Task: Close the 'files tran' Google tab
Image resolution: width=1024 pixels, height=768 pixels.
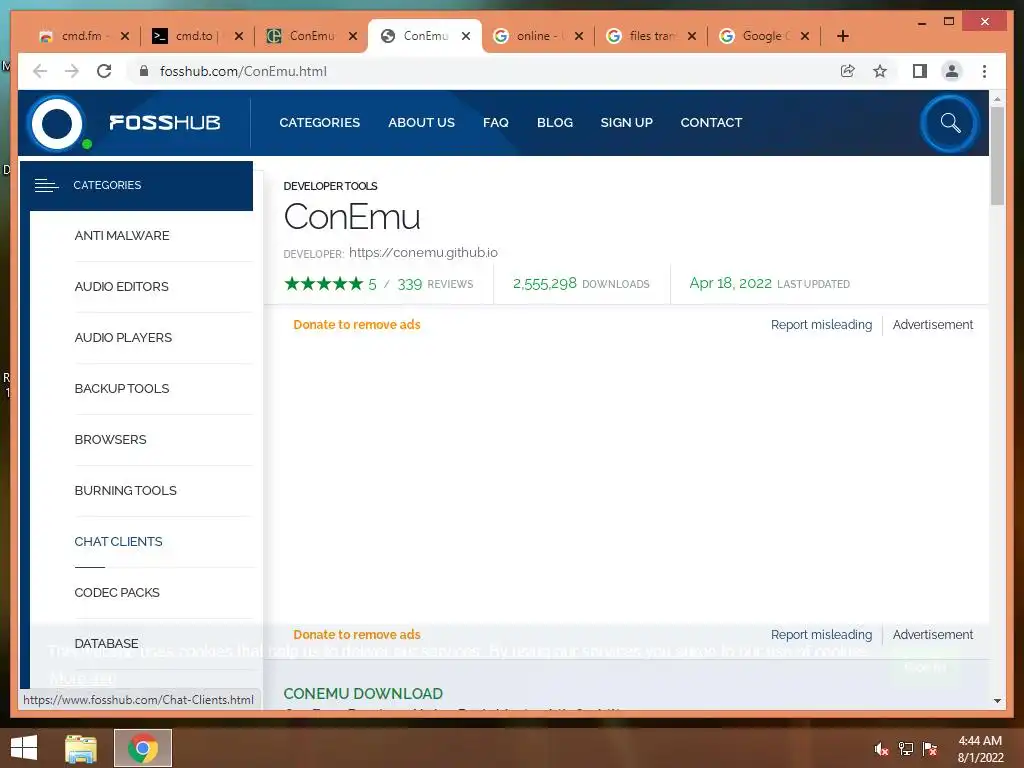Action: [x=692, y=36]
